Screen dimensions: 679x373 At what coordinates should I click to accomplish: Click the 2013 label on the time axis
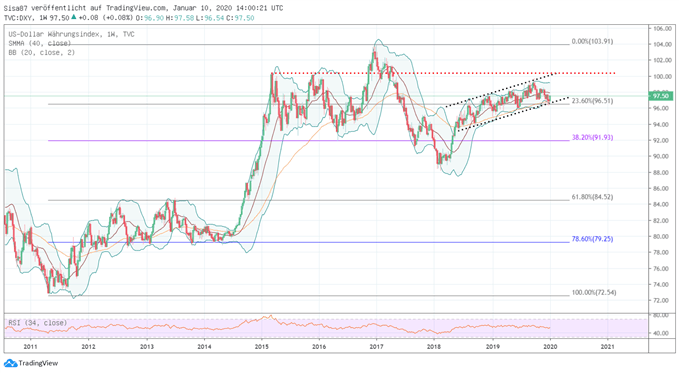pyautogui.click(x=146, y=347)
